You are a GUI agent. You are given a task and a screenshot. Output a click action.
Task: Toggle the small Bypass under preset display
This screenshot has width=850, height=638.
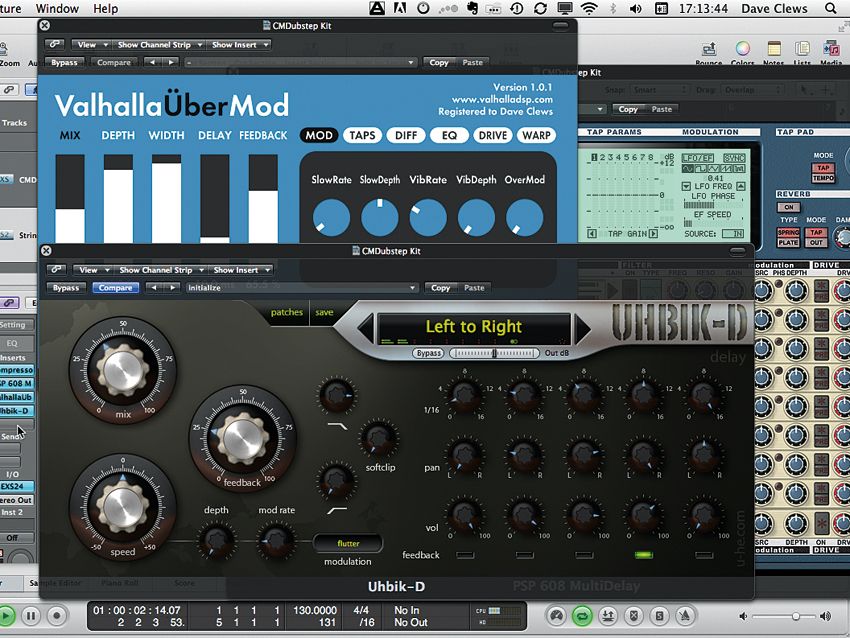tap(429, 353)
